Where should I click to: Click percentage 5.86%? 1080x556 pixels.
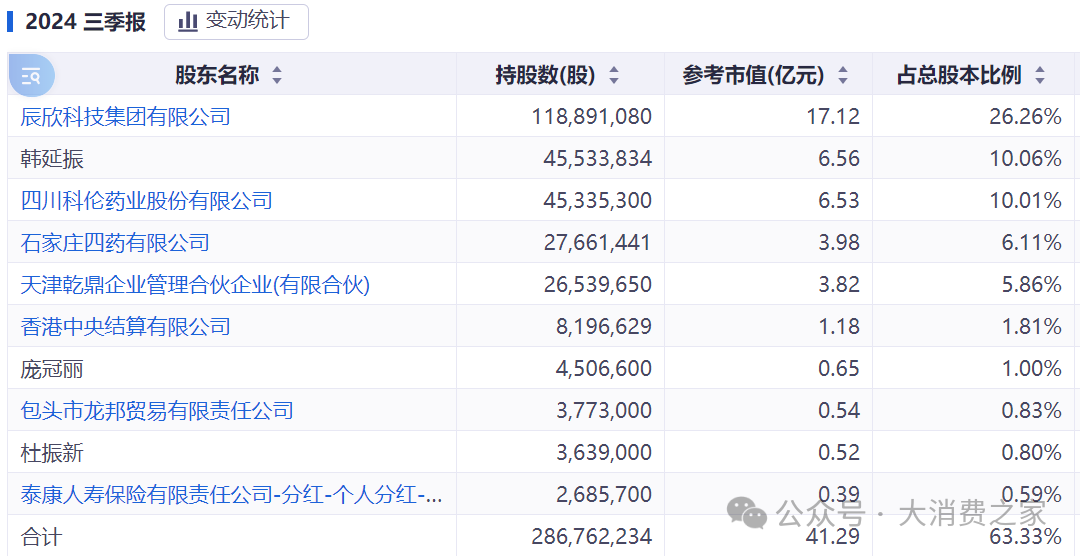1032,285
